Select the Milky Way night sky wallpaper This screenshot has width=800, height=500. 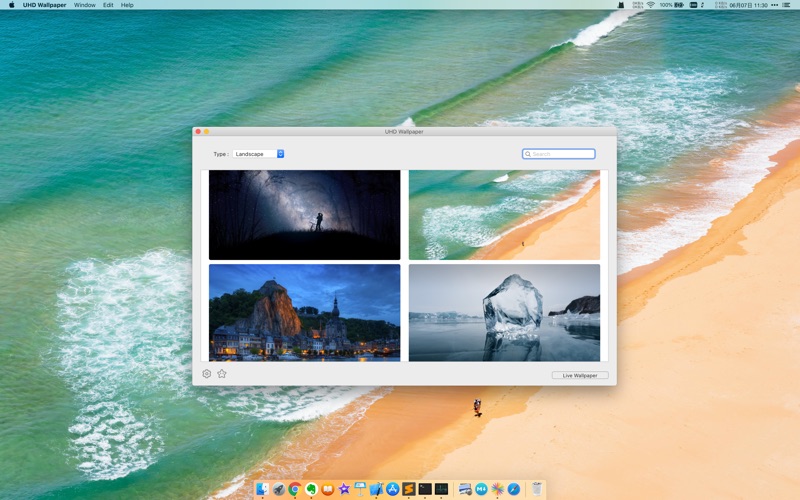click(304, 214)
